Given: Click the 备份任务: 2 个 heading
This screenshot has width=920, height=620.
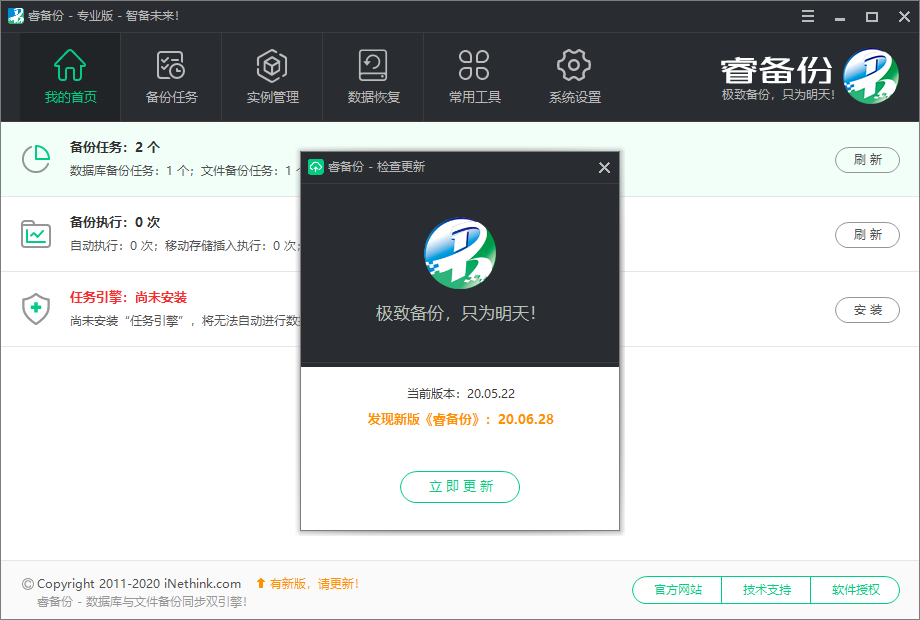Looking at the screenshot, I should (115, 147).
